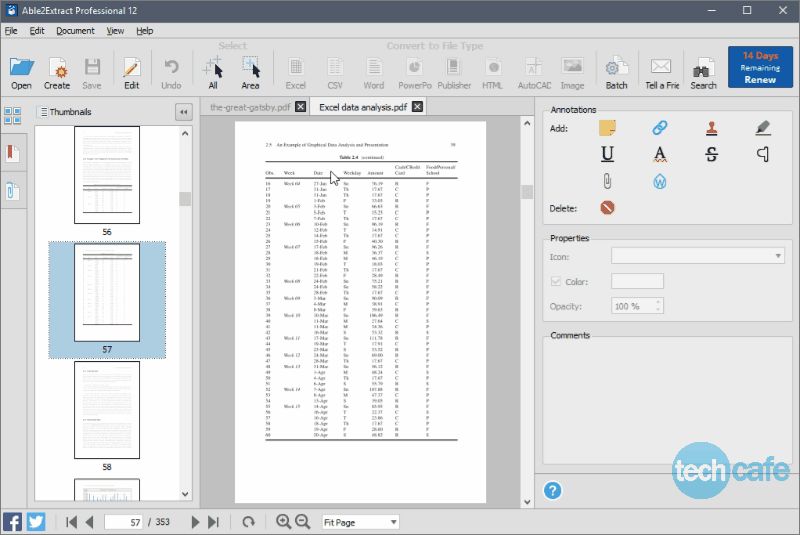Image resolution: width=800 pixels, height=535 pixels.
Task: Close the Excel data analysis.pdf tab
Action: (417, 107)
